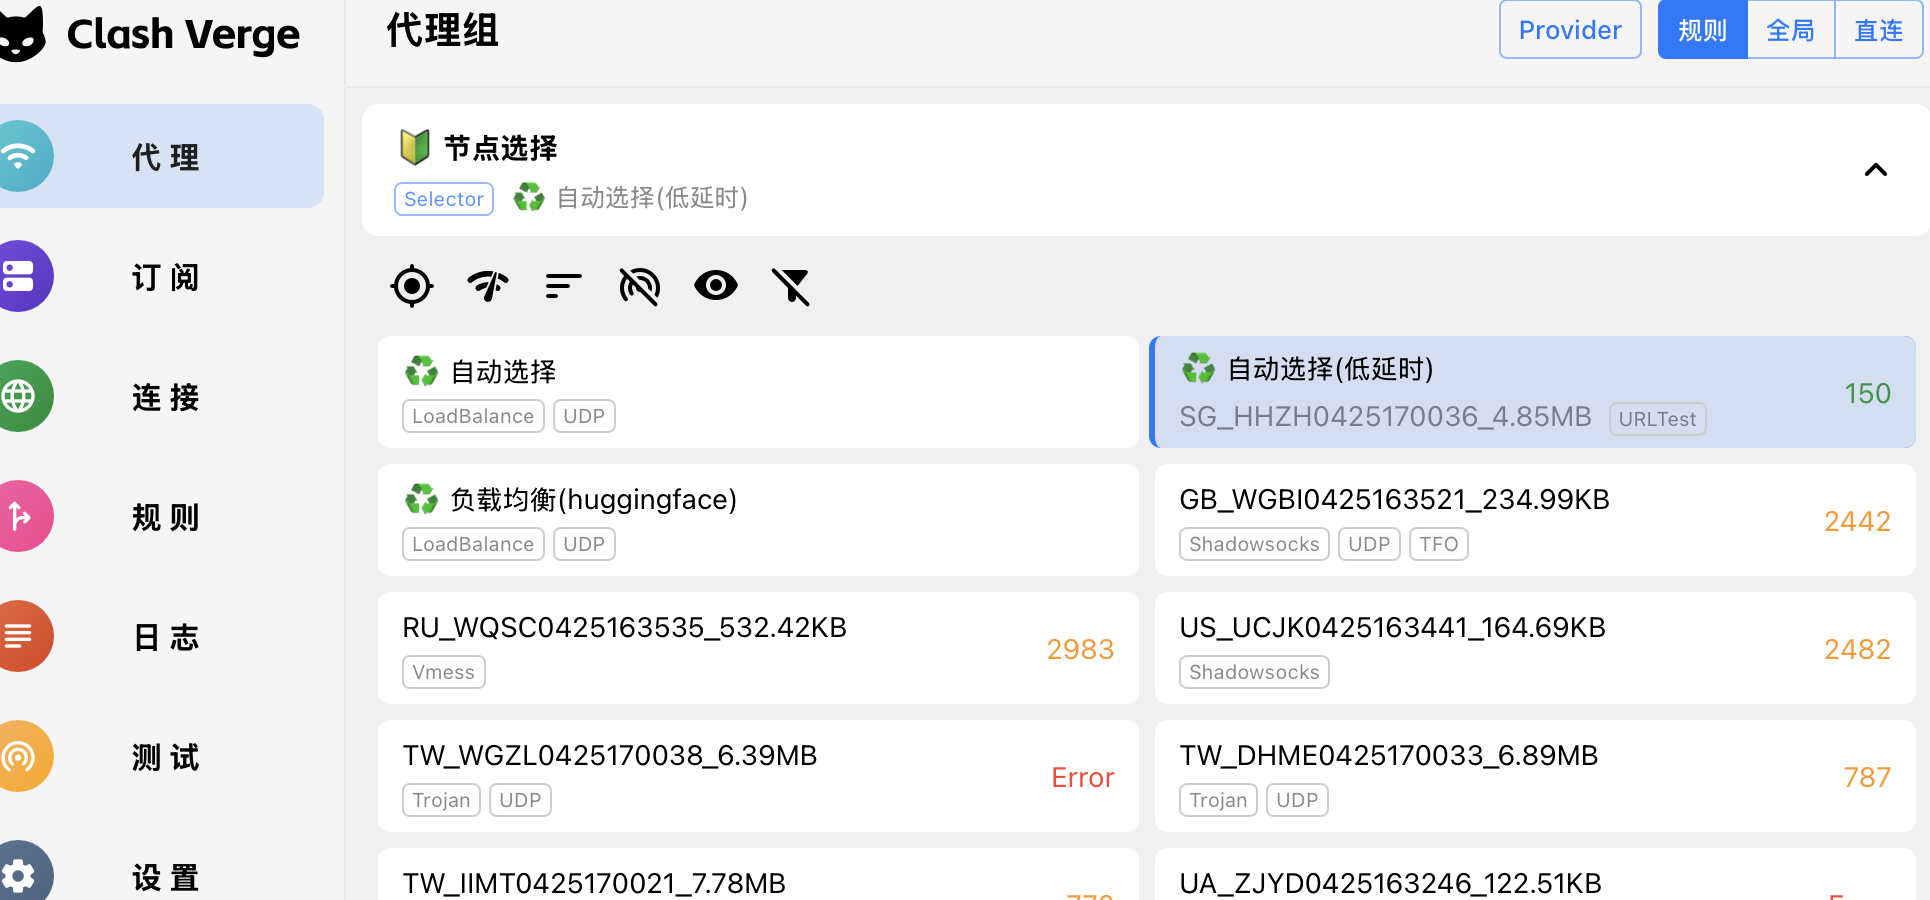
Task: Click the crossed-out signal delay URL icon
Action: (x=639, y=286)
